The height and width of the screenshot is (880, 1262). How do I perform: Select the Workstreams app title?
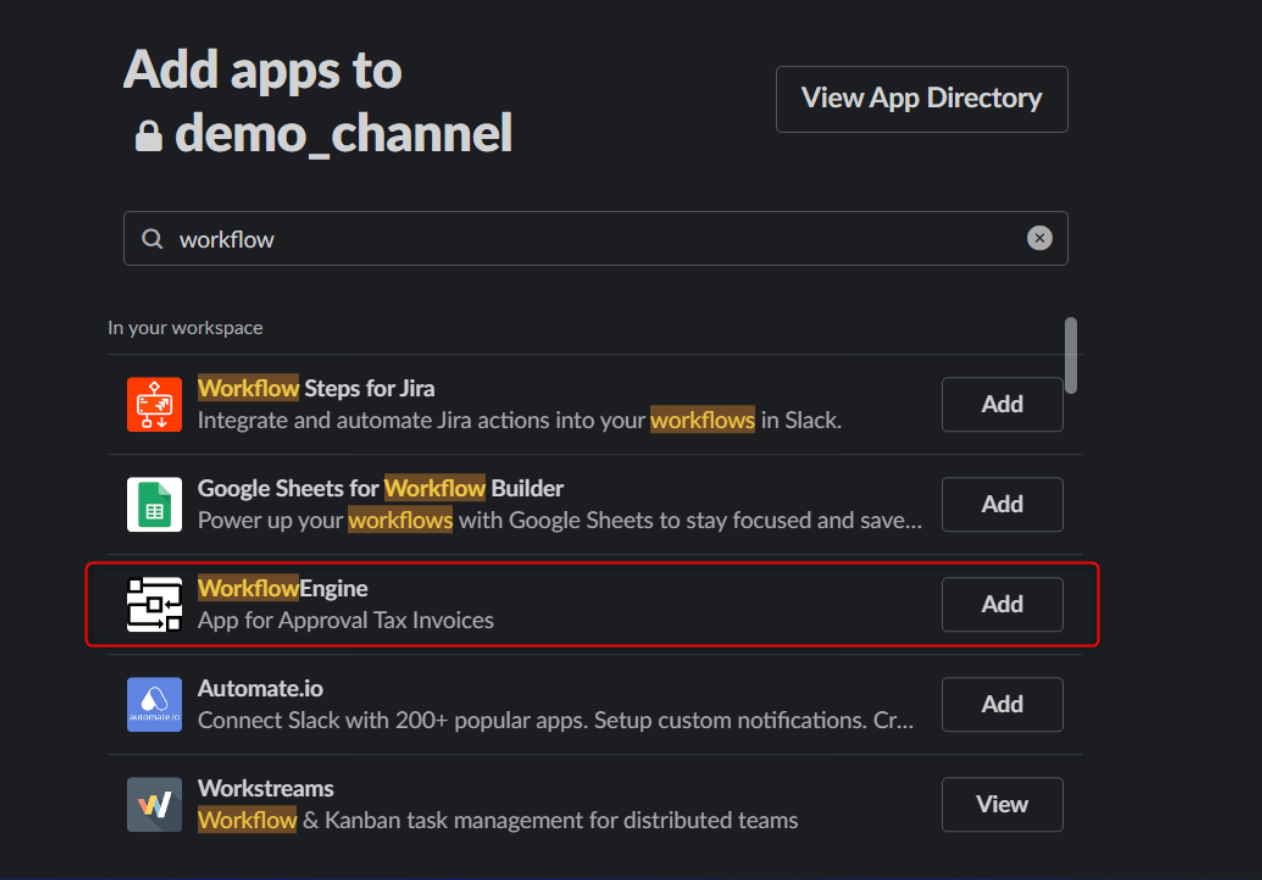click(265, 788)
